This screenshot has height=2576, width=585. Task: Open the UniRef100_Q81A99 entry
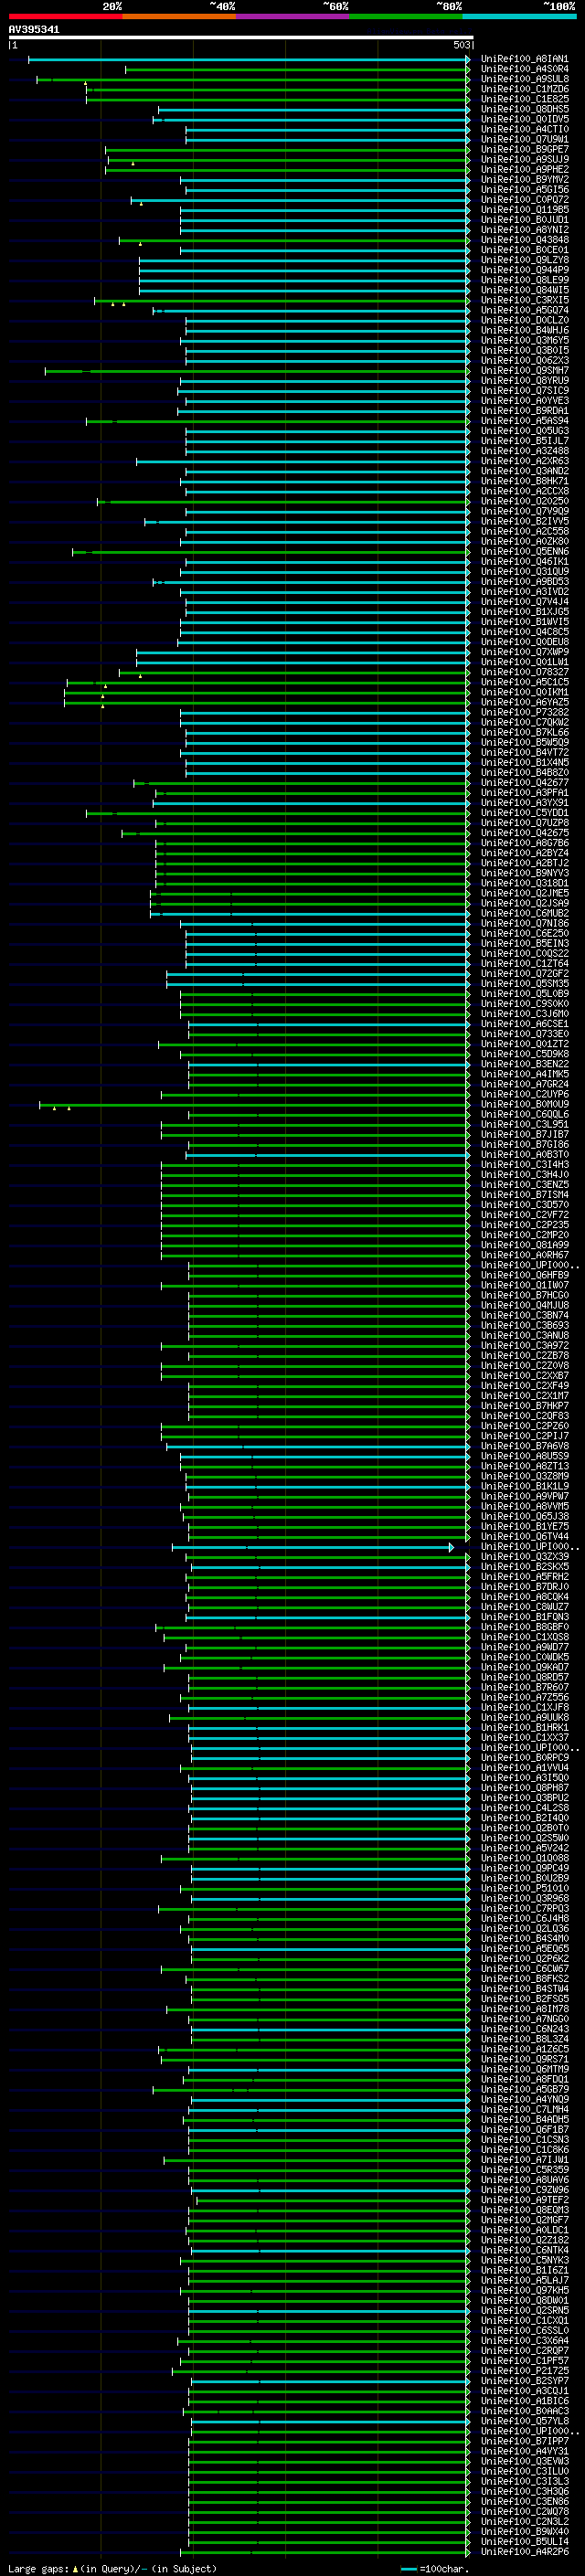[524, 1246]
